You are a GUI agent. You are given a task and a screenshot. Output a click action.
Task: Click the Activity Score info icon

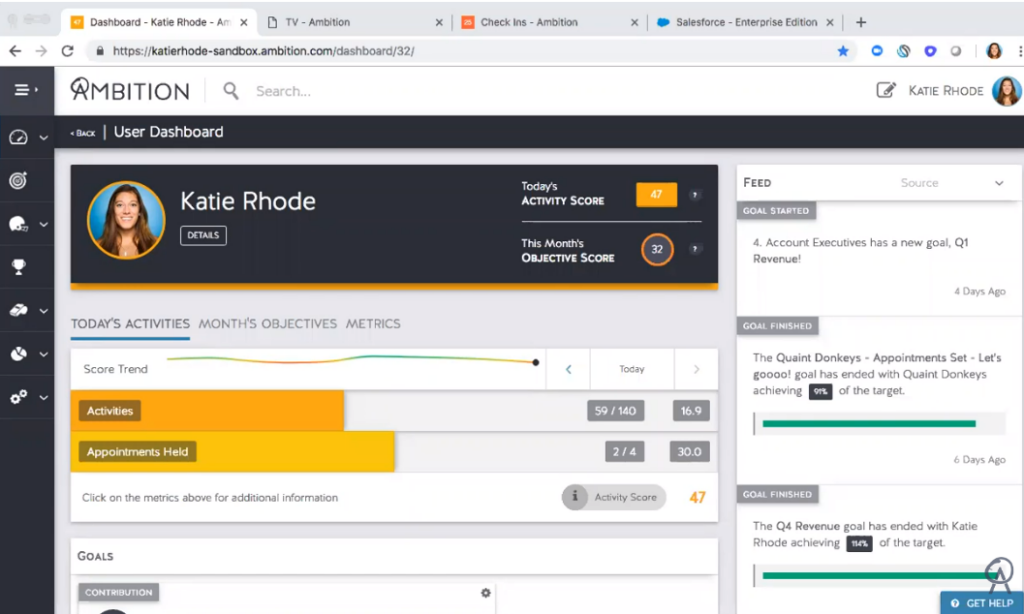(x=575, y=496)
